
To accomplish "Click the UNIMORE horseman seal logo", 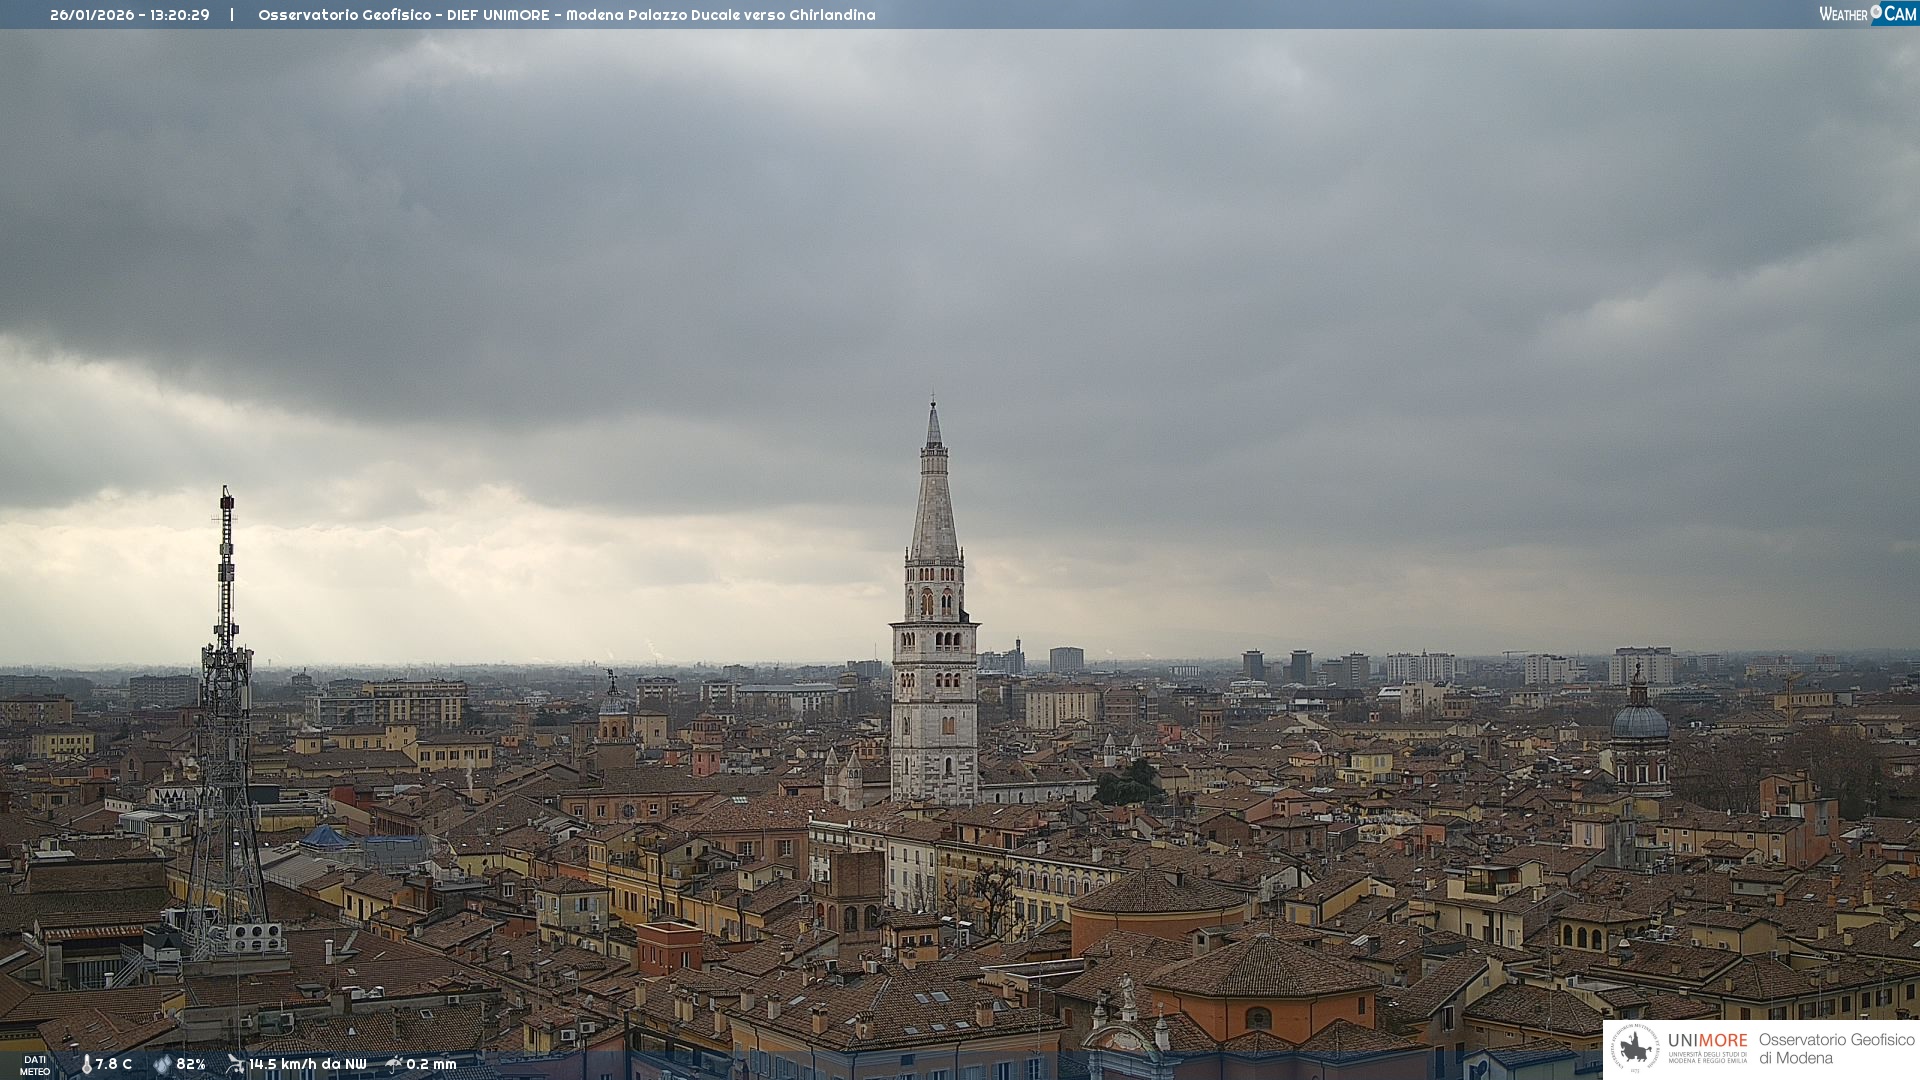I will click(x=1635, y=1048).
